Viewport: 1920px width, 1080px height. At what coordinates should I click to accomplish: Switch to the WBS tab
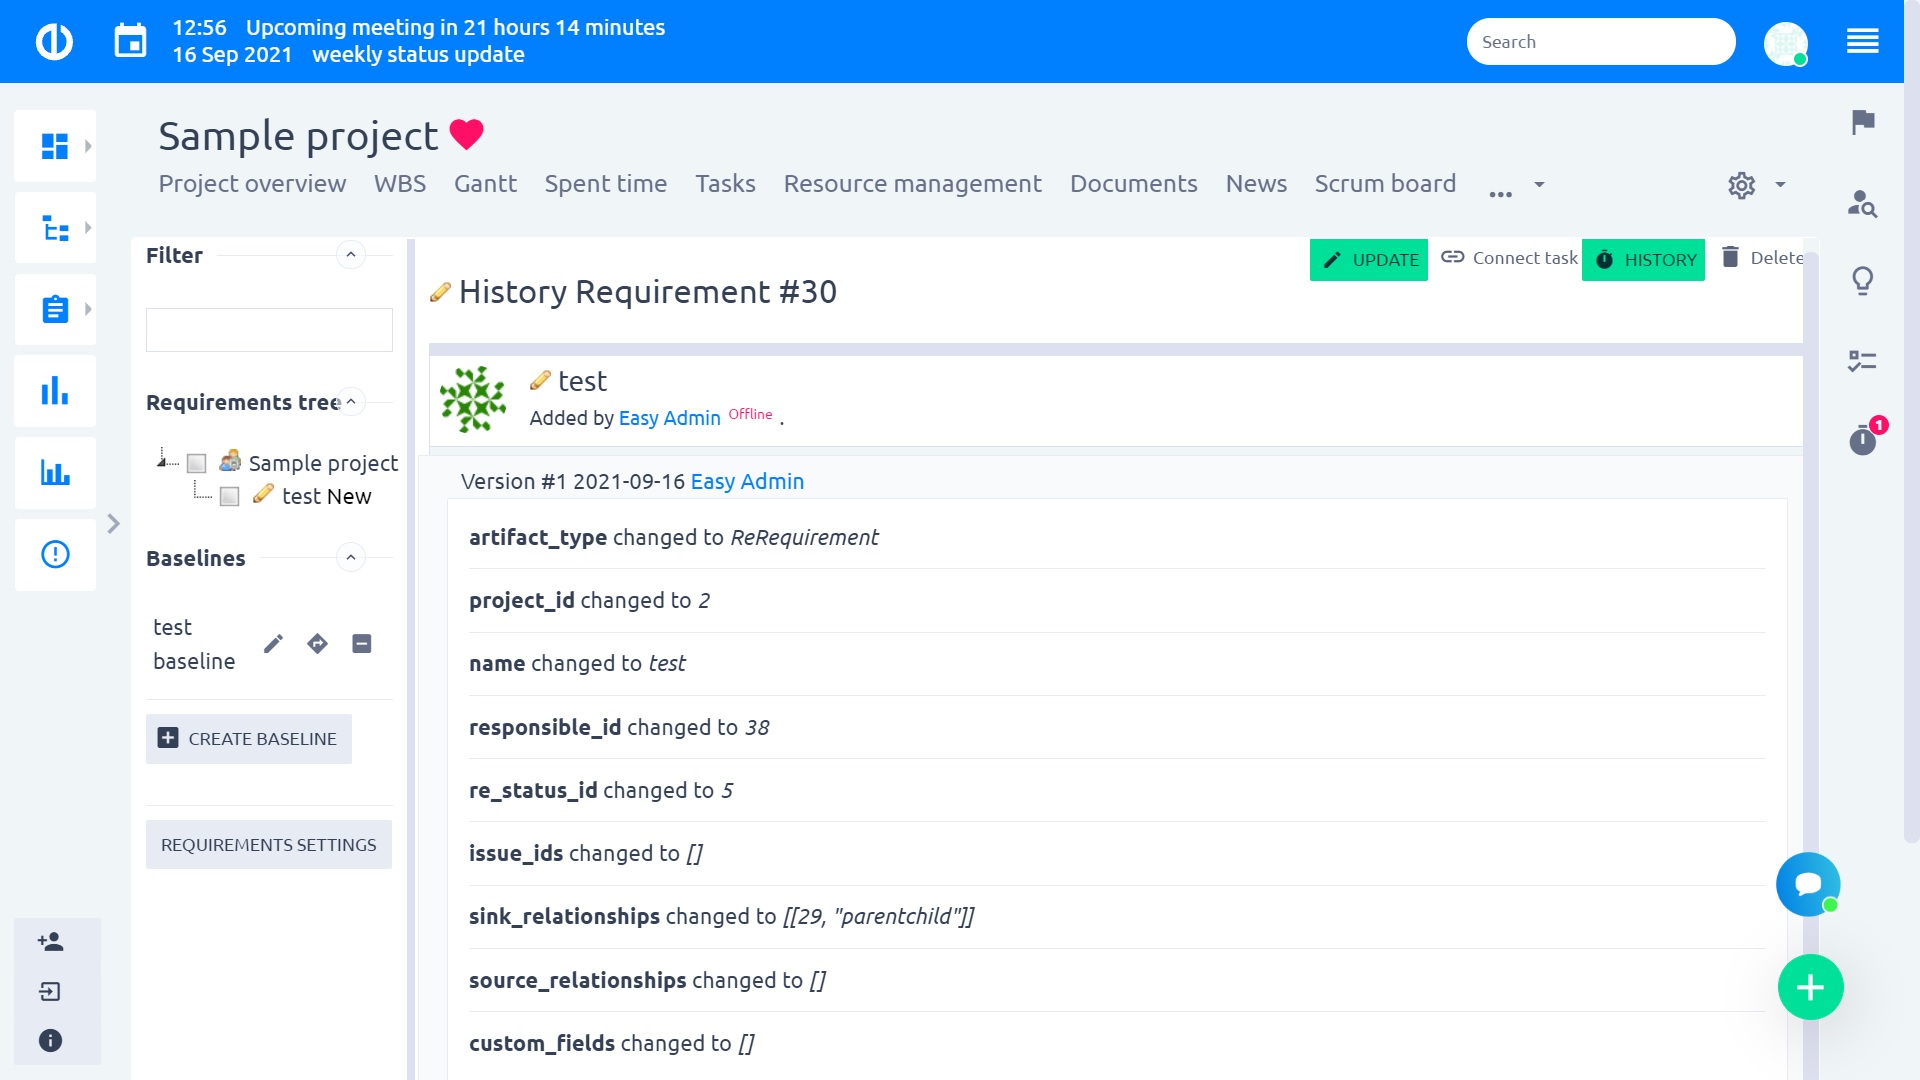(398, 183)
